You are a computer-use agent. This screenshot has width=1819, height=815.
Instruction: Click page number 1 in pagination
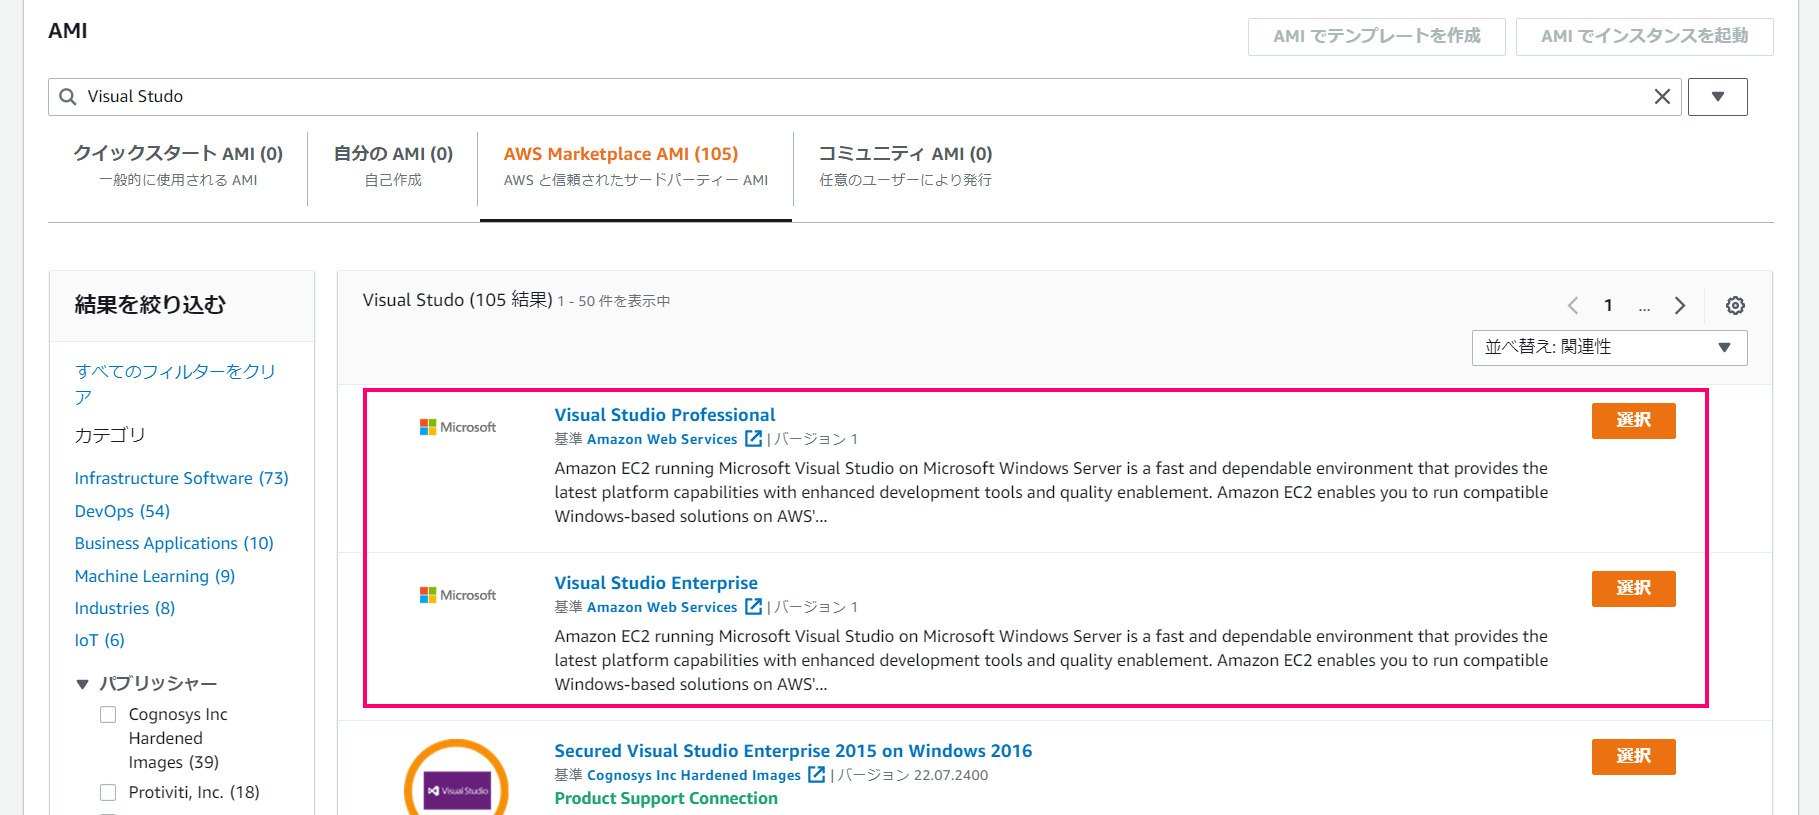coord(1608,306)
